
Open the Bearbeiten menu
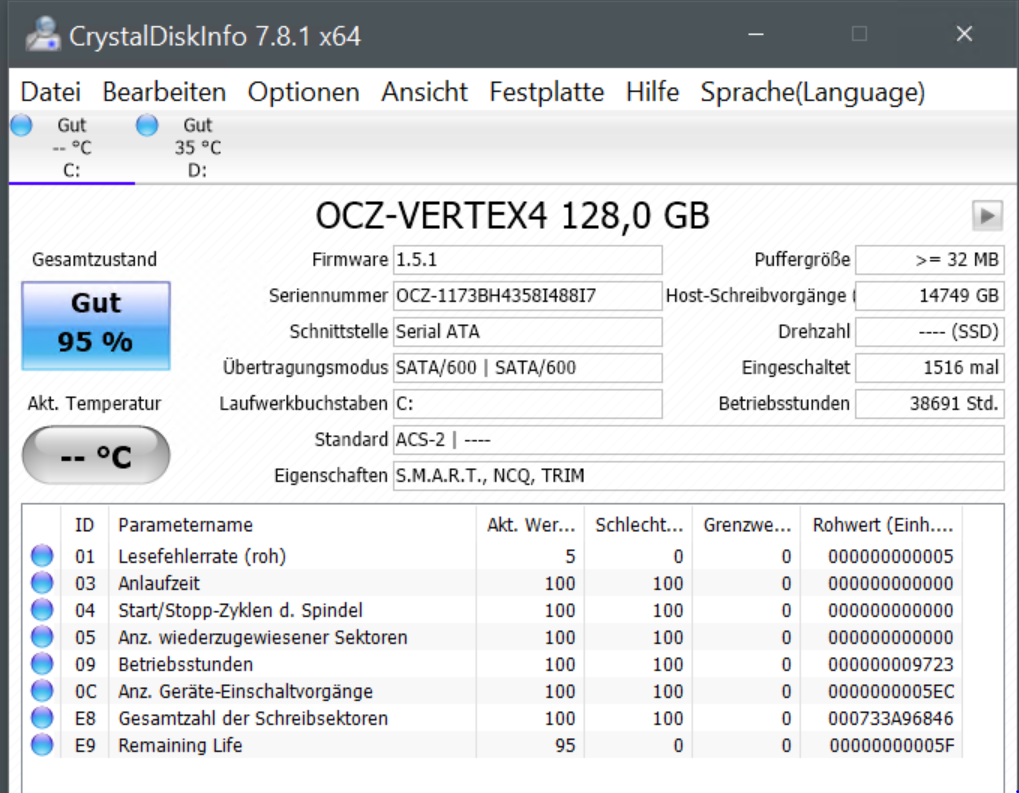pos(164,92)
